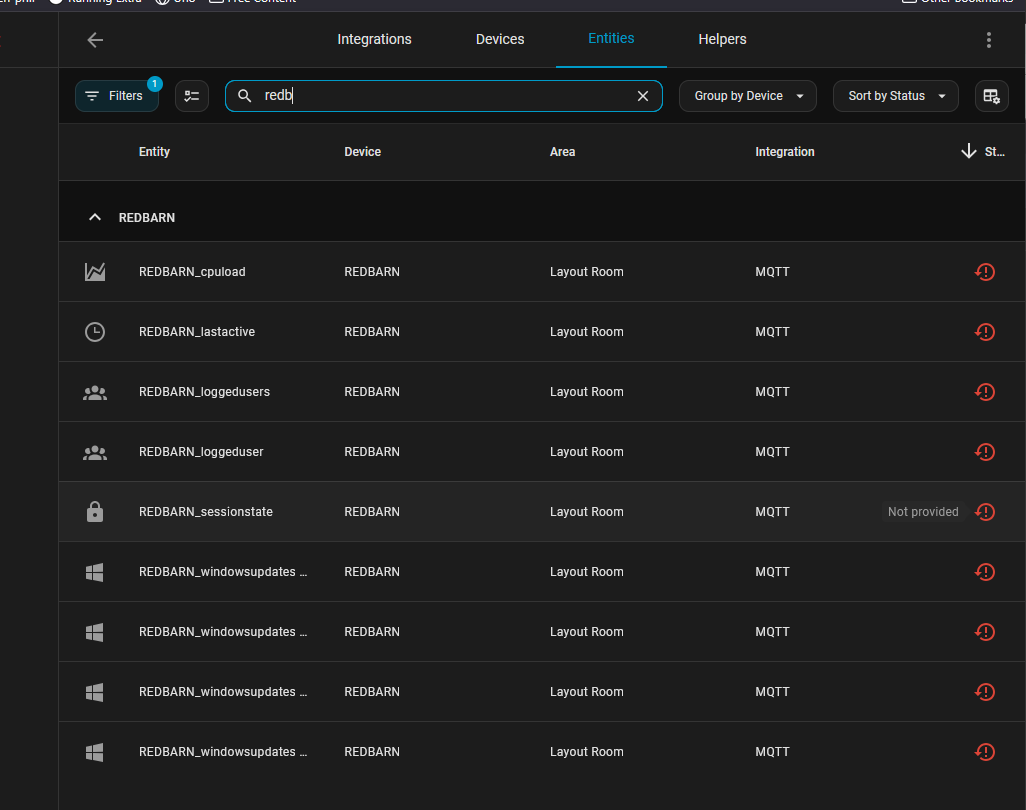Click the REDBARN_cpuload chart icon
Screen dimensions: 1026x810
click(x=95, y=272)
